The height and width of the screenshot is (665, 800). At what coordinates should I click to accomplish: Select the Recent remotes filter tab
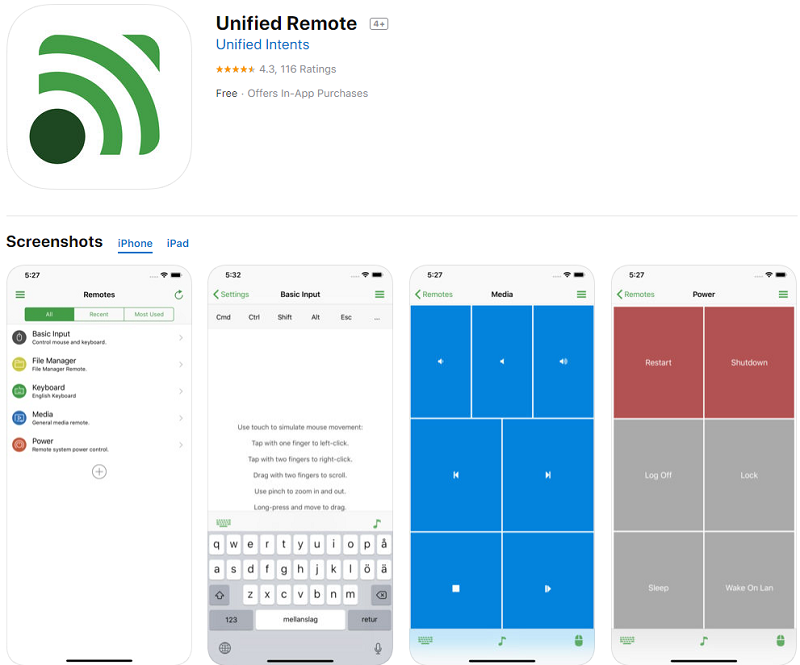pos(99,314)
